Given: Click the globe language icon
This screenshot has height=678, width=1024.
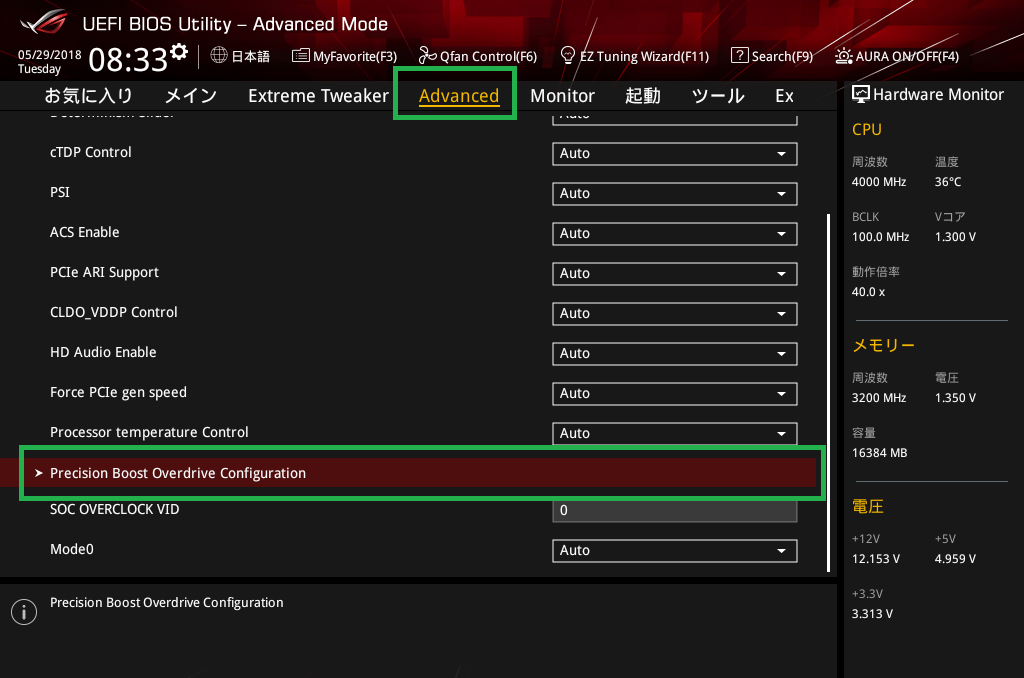Looking at the screenshot, I should 219,56.
